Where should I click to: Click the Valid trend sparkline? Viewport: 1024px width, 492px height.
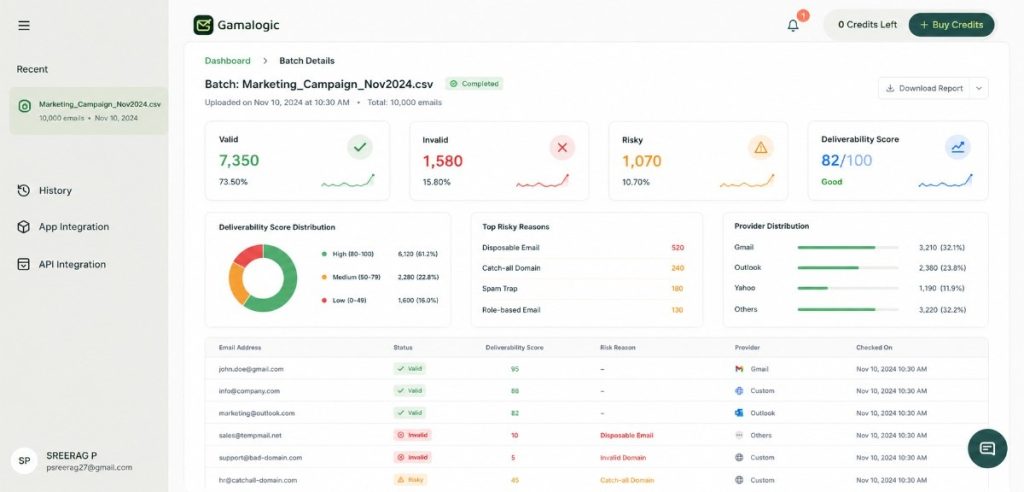(348, 182)
